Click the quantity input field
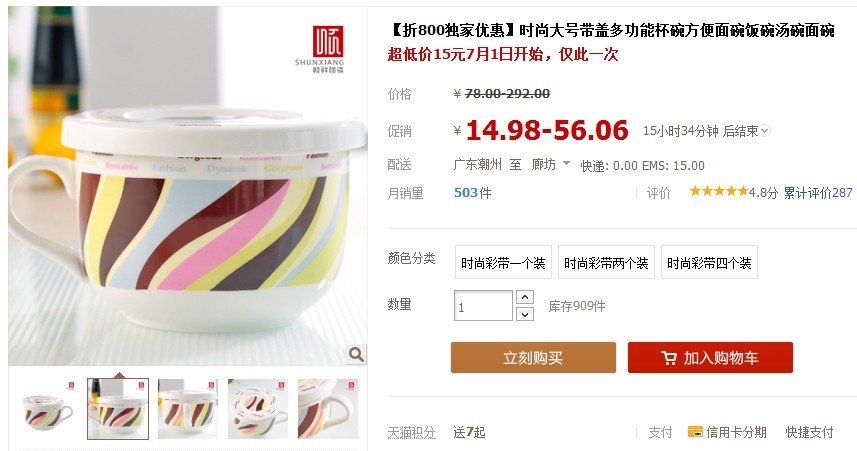 pos(483,306)
